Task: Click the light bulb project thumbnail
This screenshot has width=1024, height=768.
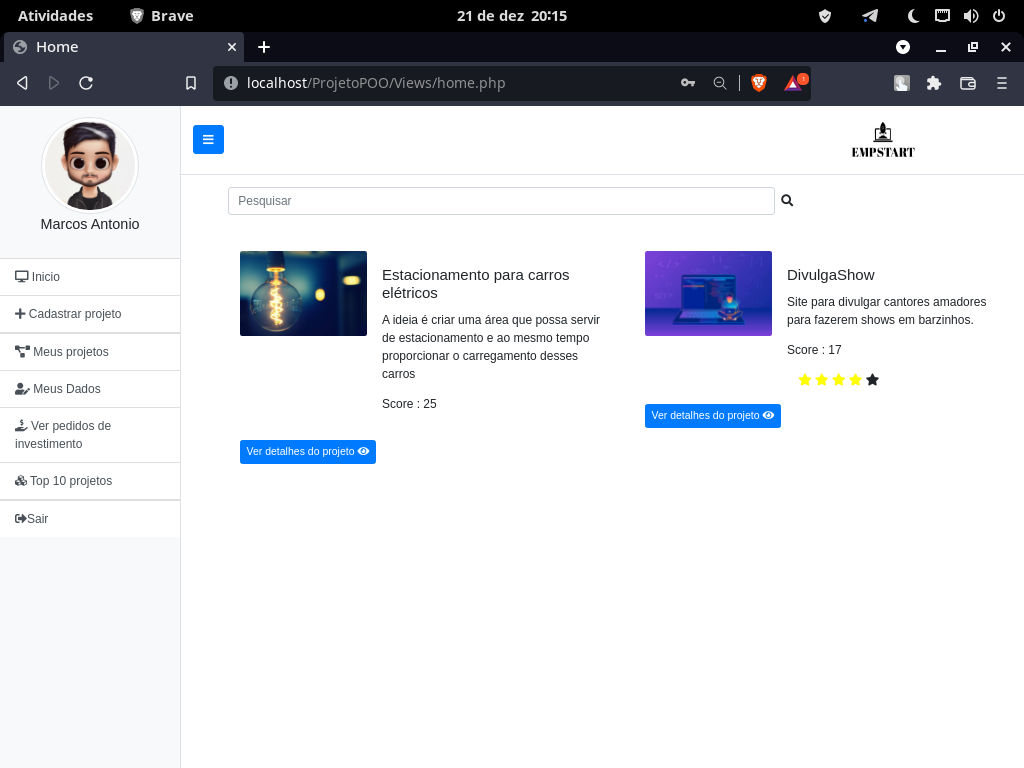Action: tap(303, 293)
